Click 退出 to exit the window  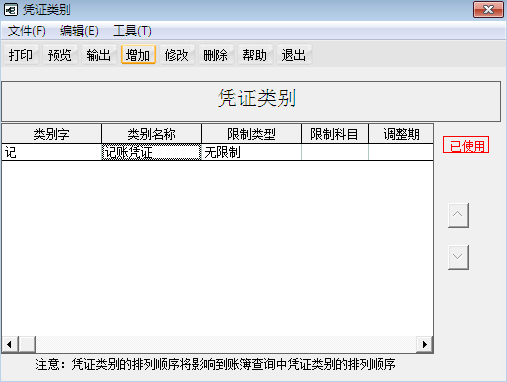[294, 55]
